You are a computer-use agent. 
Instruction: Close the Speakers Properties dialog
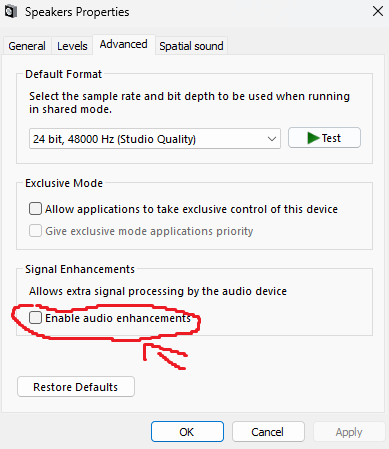point(378,12)
